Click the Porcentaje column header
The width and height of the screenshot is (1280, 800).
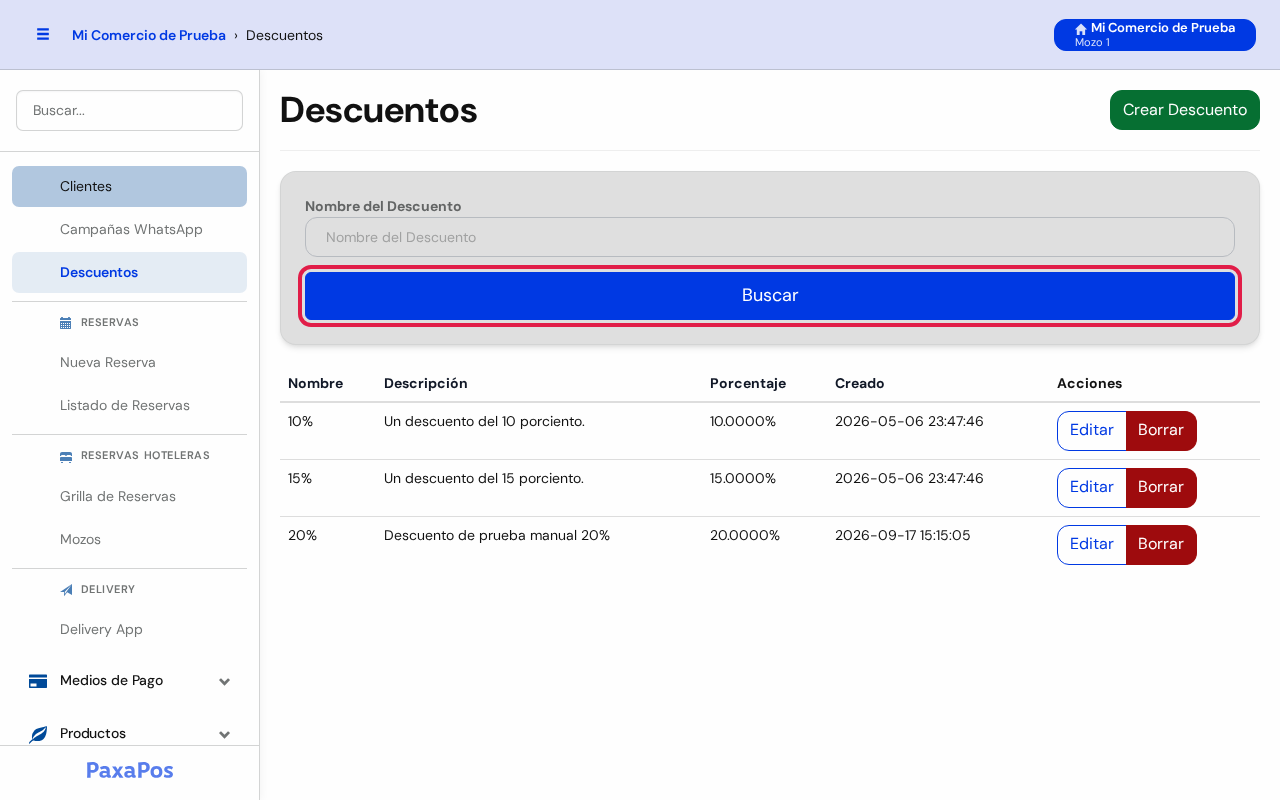[748, 384]
